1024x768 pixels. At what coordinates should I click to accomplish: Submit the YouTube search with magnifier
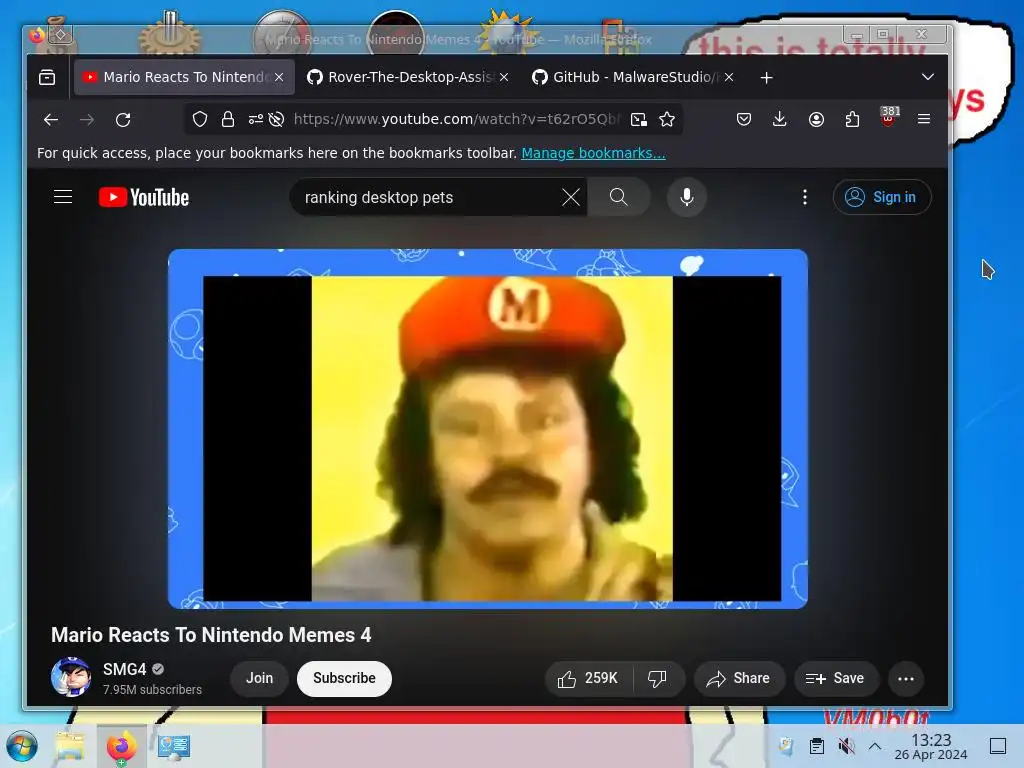click(x=619, y=197)
